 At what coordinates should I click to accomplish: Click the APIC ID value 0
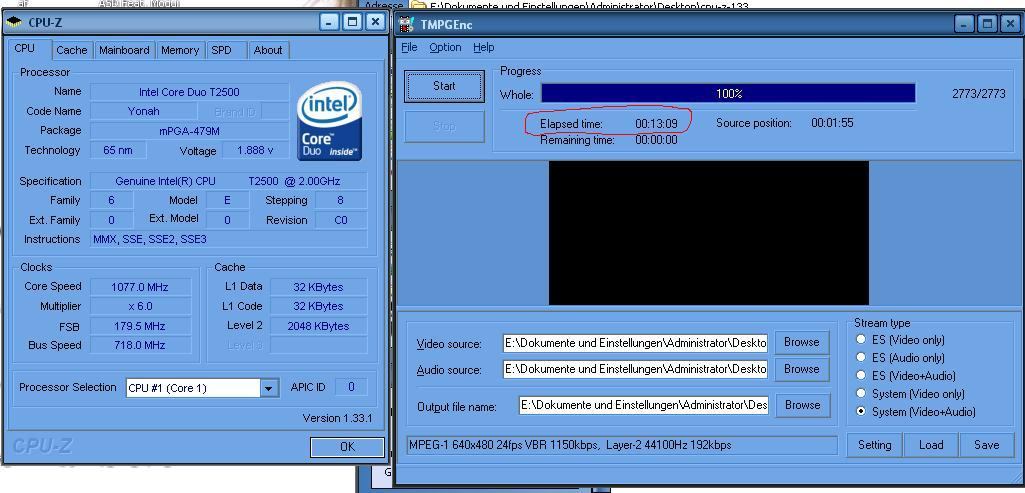(x=351, y=387)
